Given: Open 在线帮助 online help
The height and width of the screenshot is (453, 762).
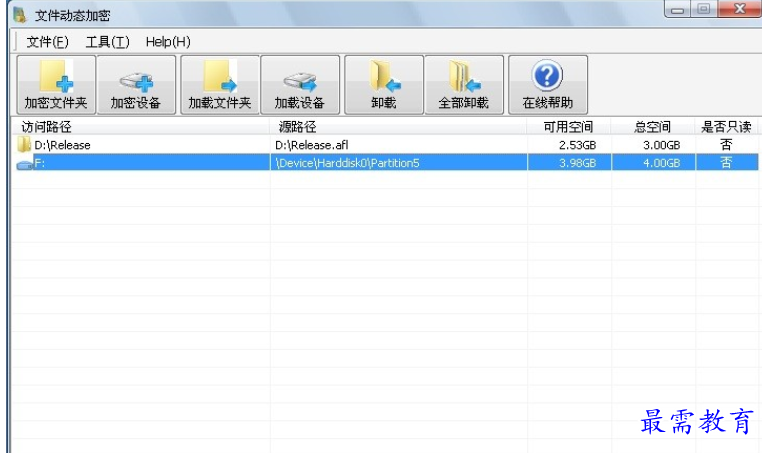Looking at the screenshot, I should coord(548,85).
